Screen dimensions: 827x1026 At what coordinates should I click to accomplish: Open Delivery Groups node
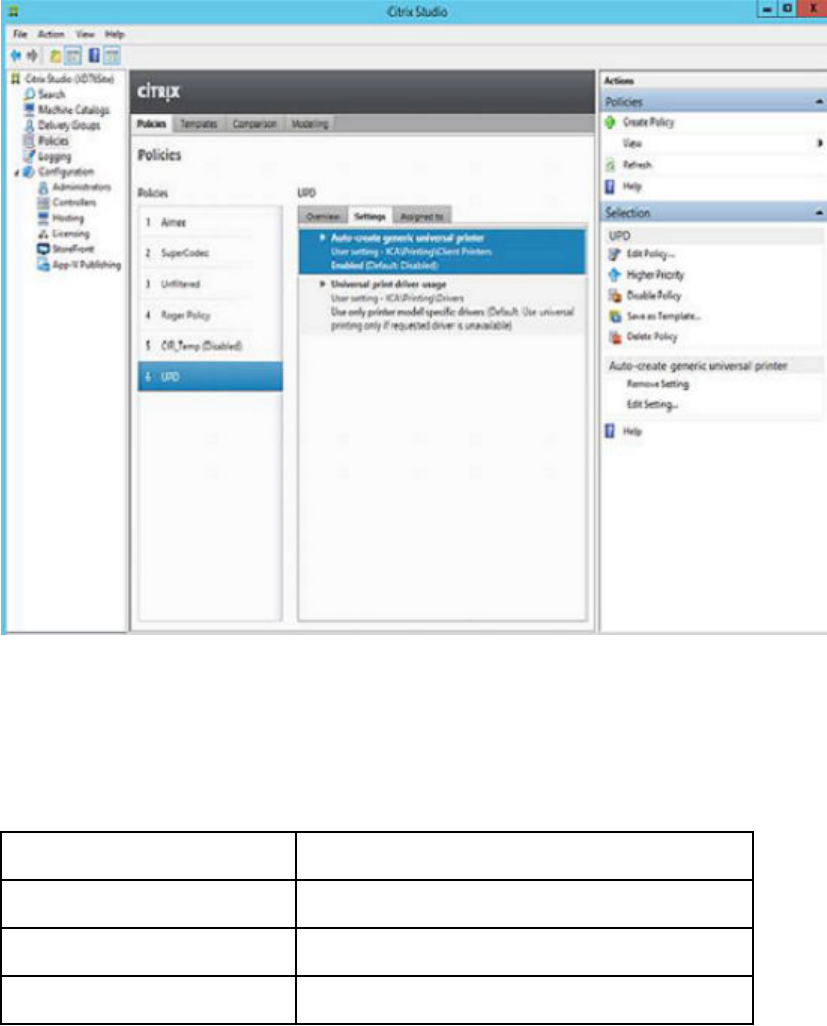click(x=69, y=125)
